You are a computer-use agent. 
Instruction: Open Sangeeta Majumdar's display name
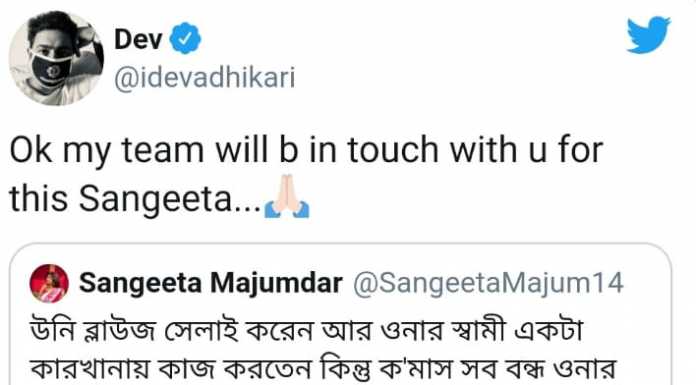click(x=211, y=283)
